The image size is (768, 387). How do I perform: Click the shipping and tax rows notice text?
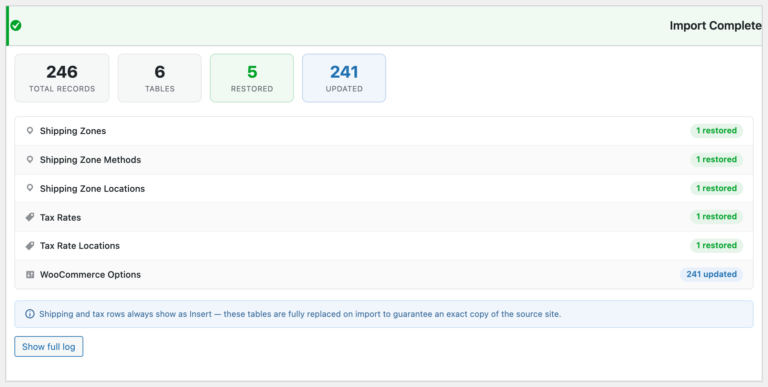300,314
